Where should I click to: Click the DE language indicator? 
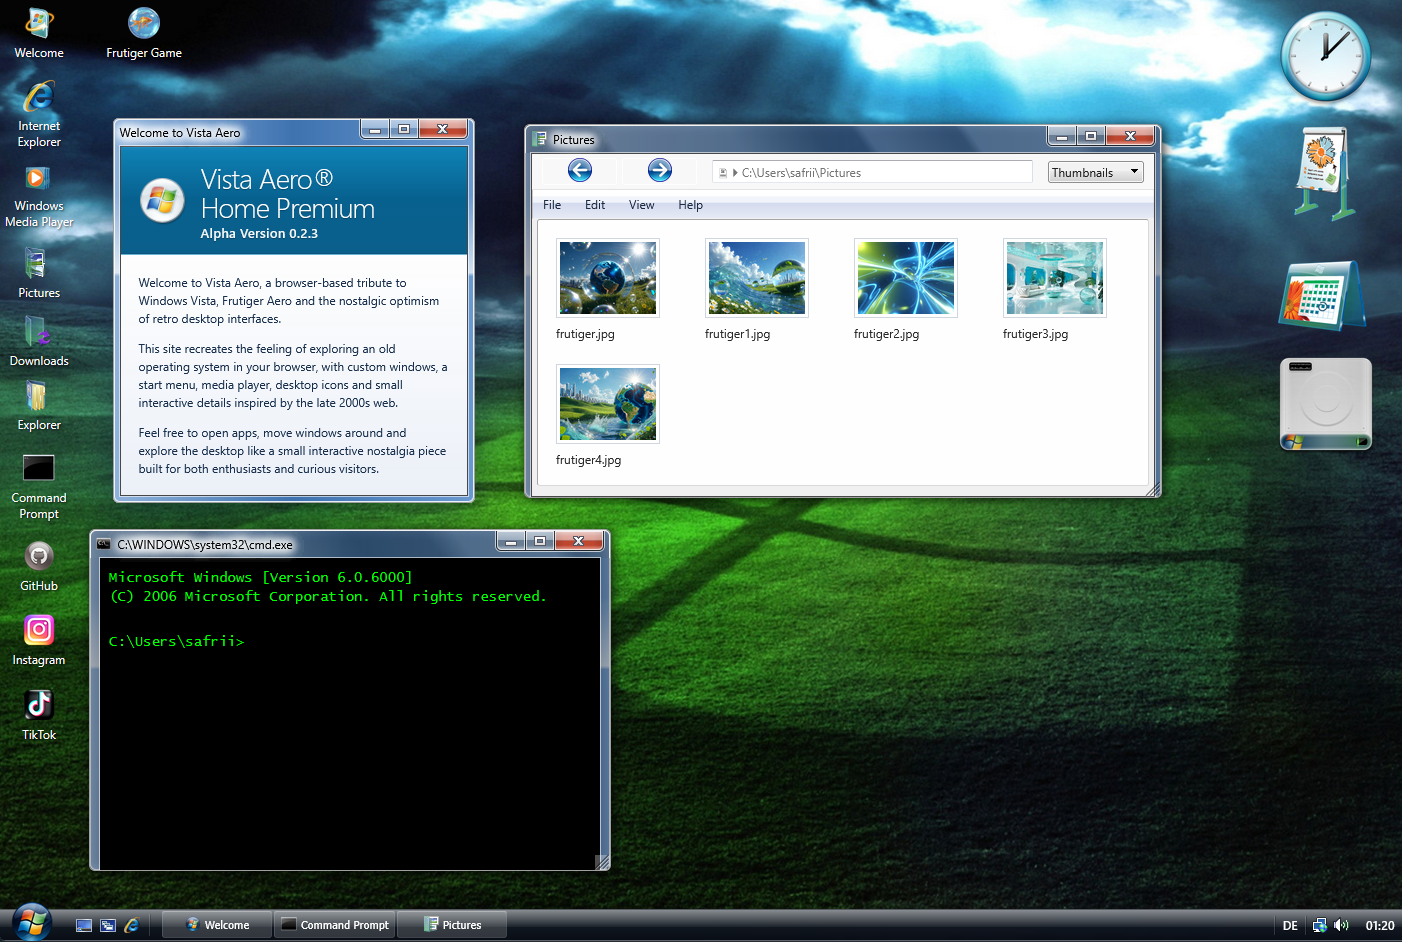1290,926
